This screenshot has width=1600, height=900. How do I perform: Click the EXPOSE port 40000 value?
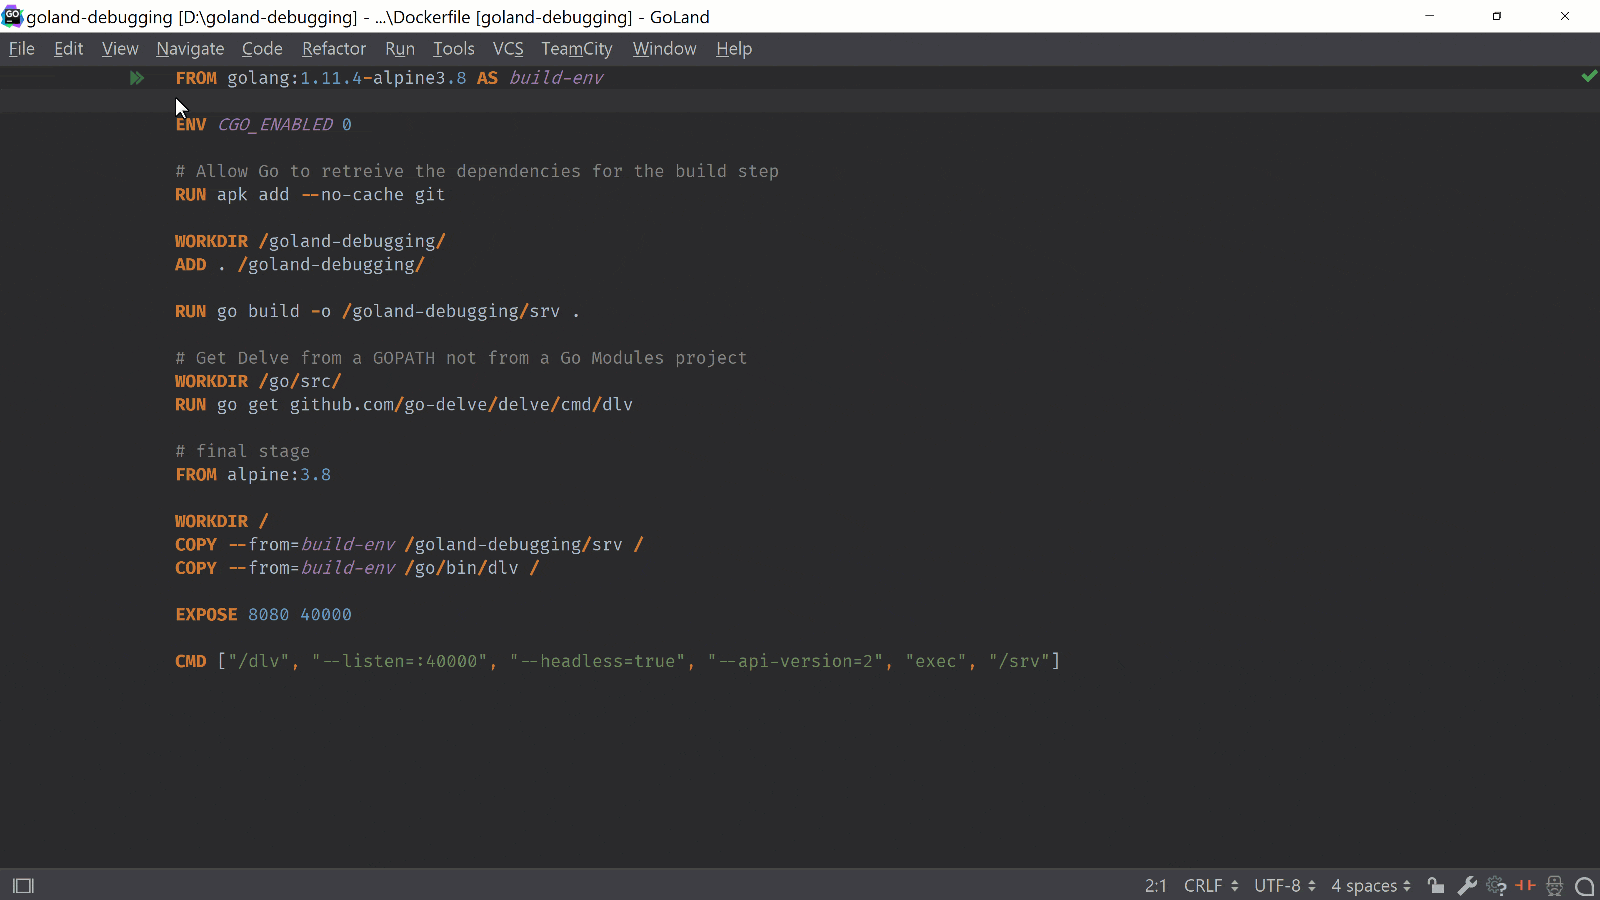point(326,615)
